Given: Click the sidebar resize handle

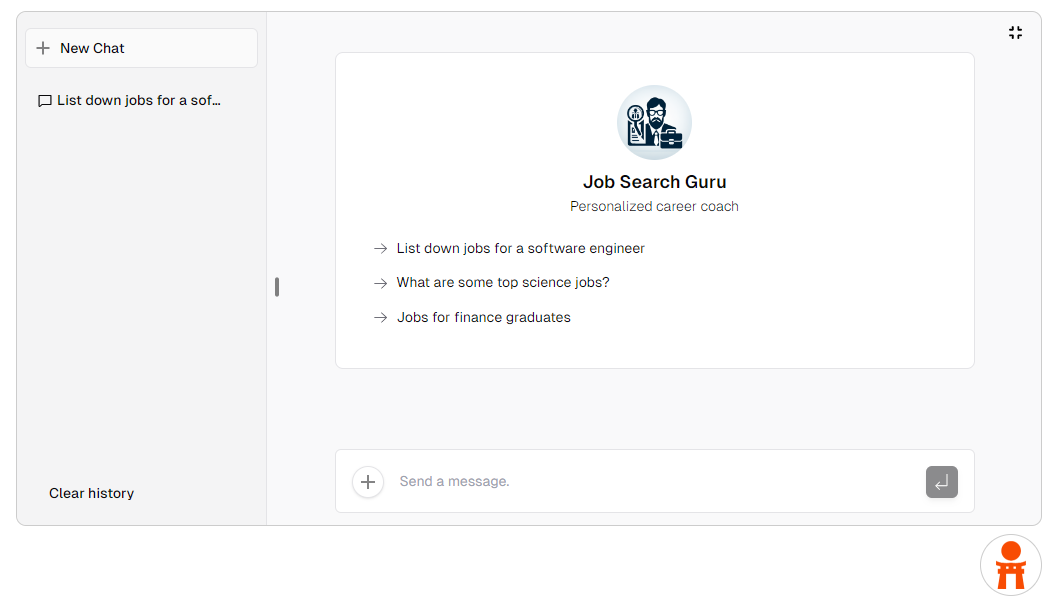Looking at the screenshot, I should point(277,287).
